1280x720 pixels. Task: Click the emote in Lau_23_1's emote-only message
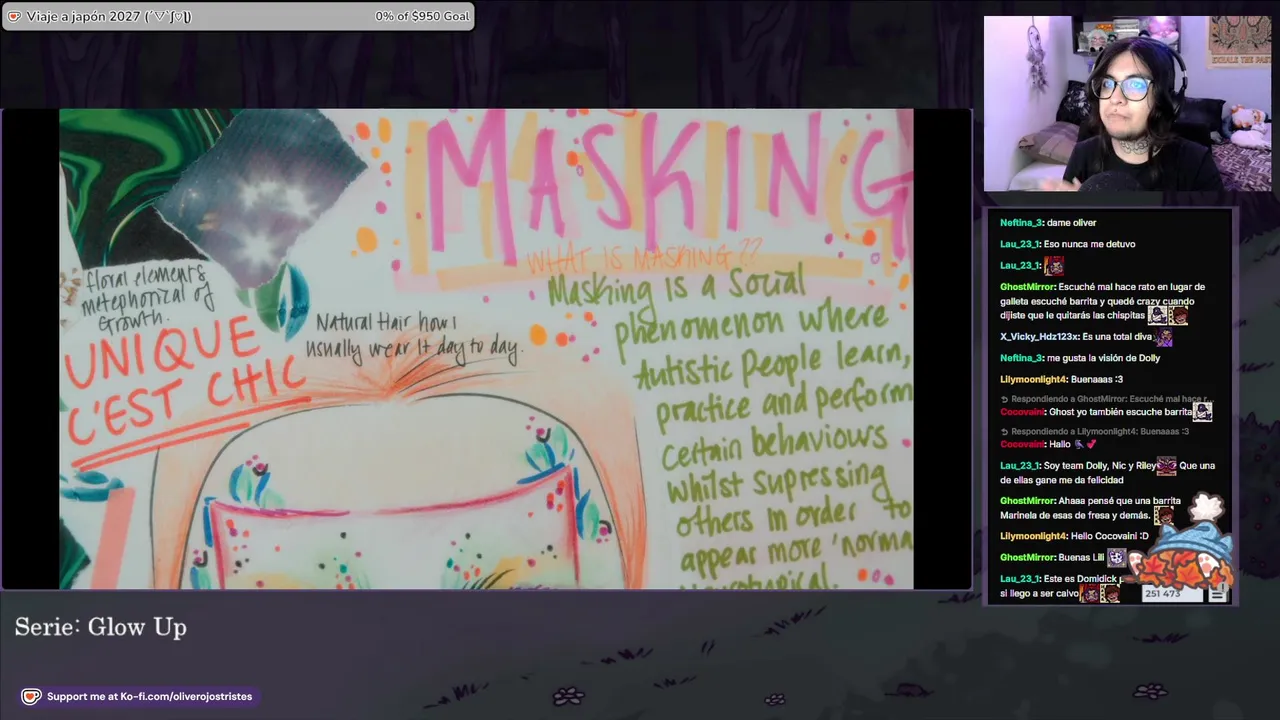(x=1053, y=266)
